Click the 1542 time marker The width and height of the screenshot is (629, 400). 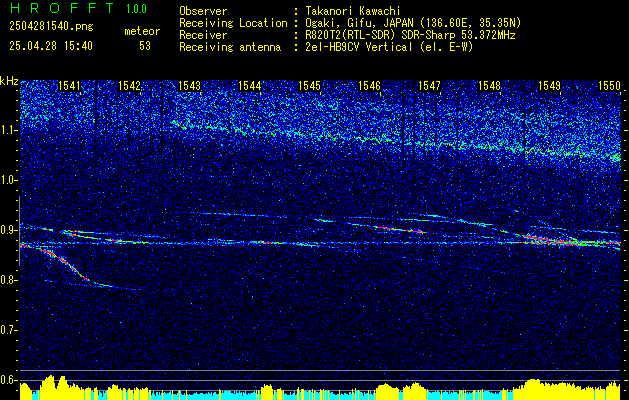point(130,85)
